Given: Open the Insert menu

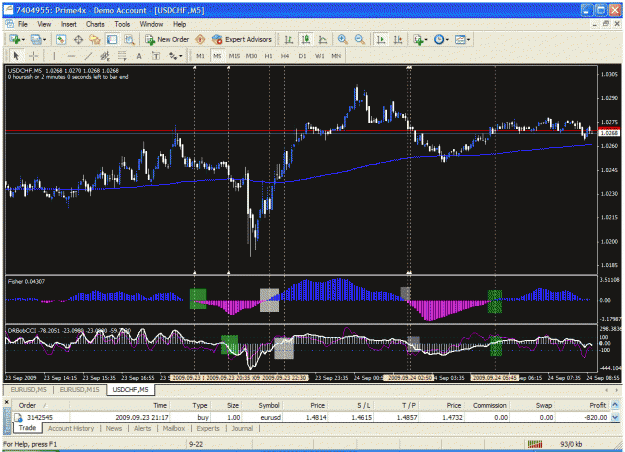Looking at the screenshot, I should point(69,24).
